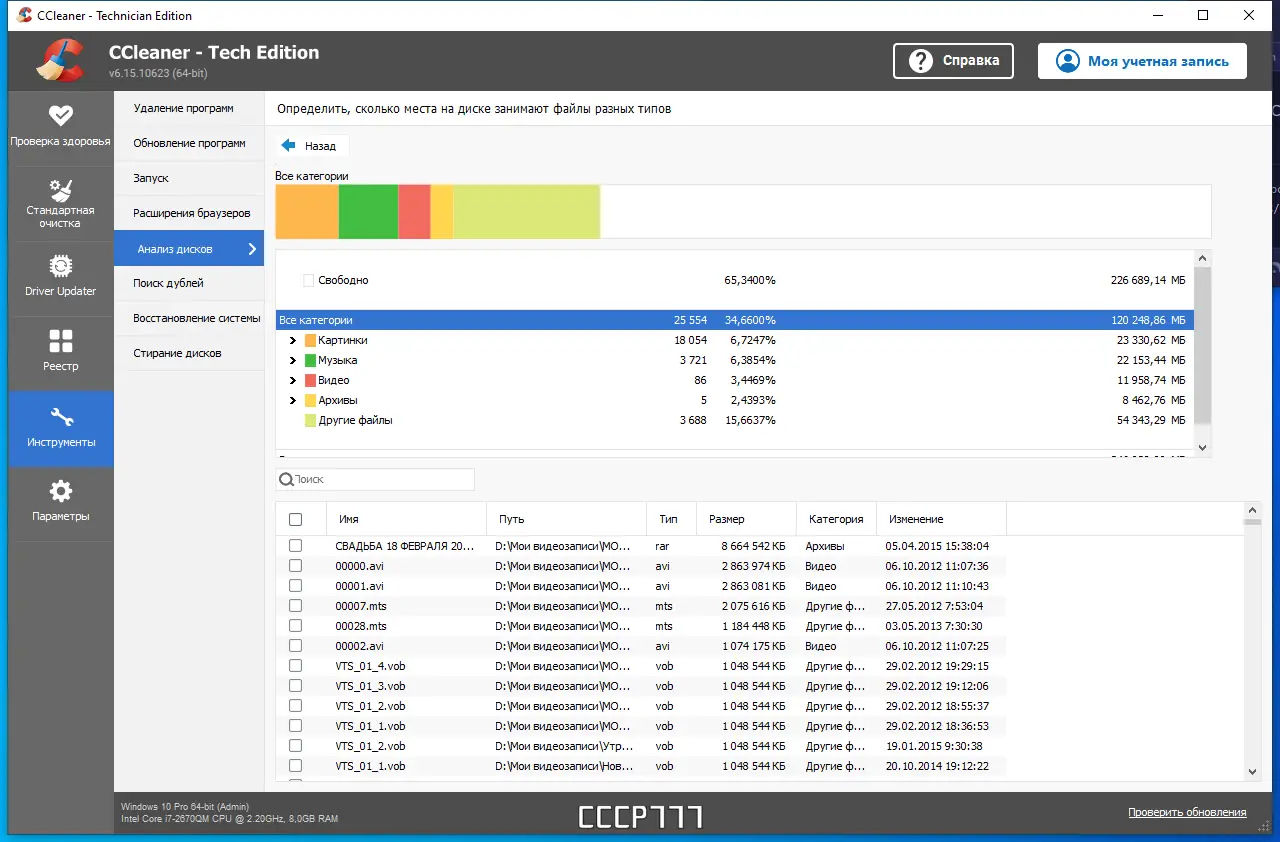Click the lime Другие файлы category icon

(x=310, y=420)
